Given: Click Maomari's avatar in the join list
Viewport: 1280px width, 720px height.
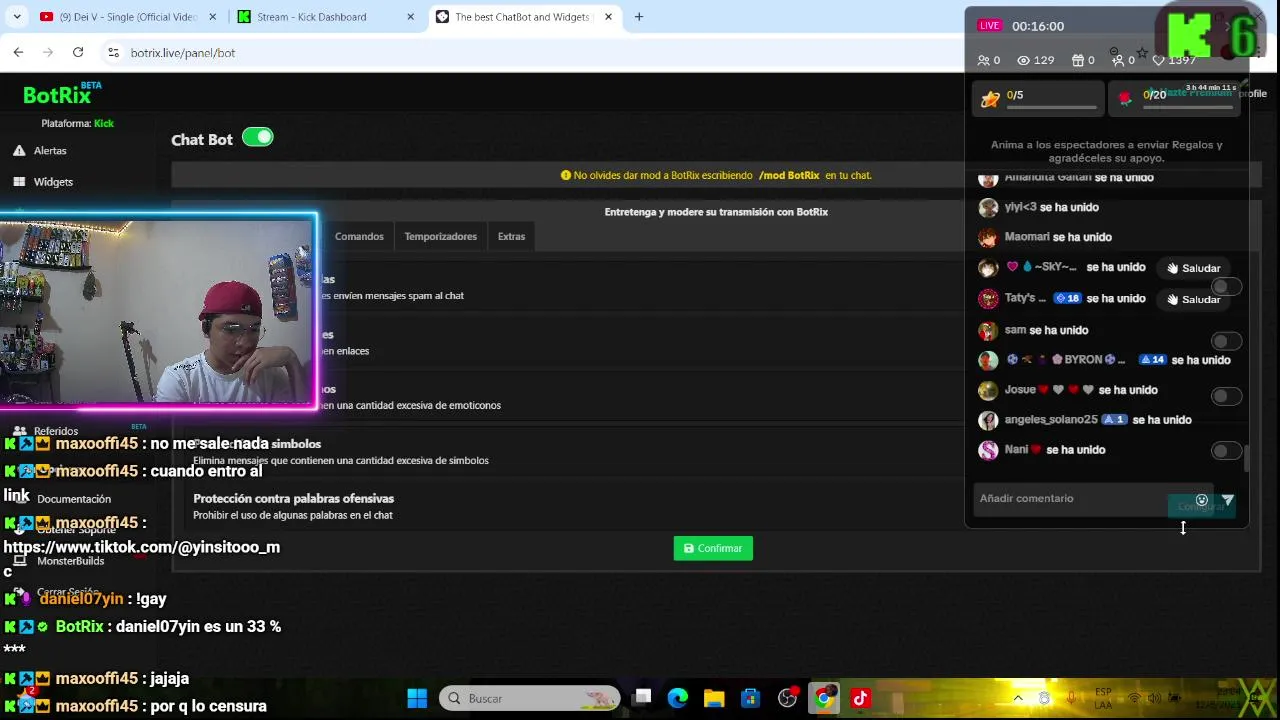Looking at the screenshot, I should [988, 238].
